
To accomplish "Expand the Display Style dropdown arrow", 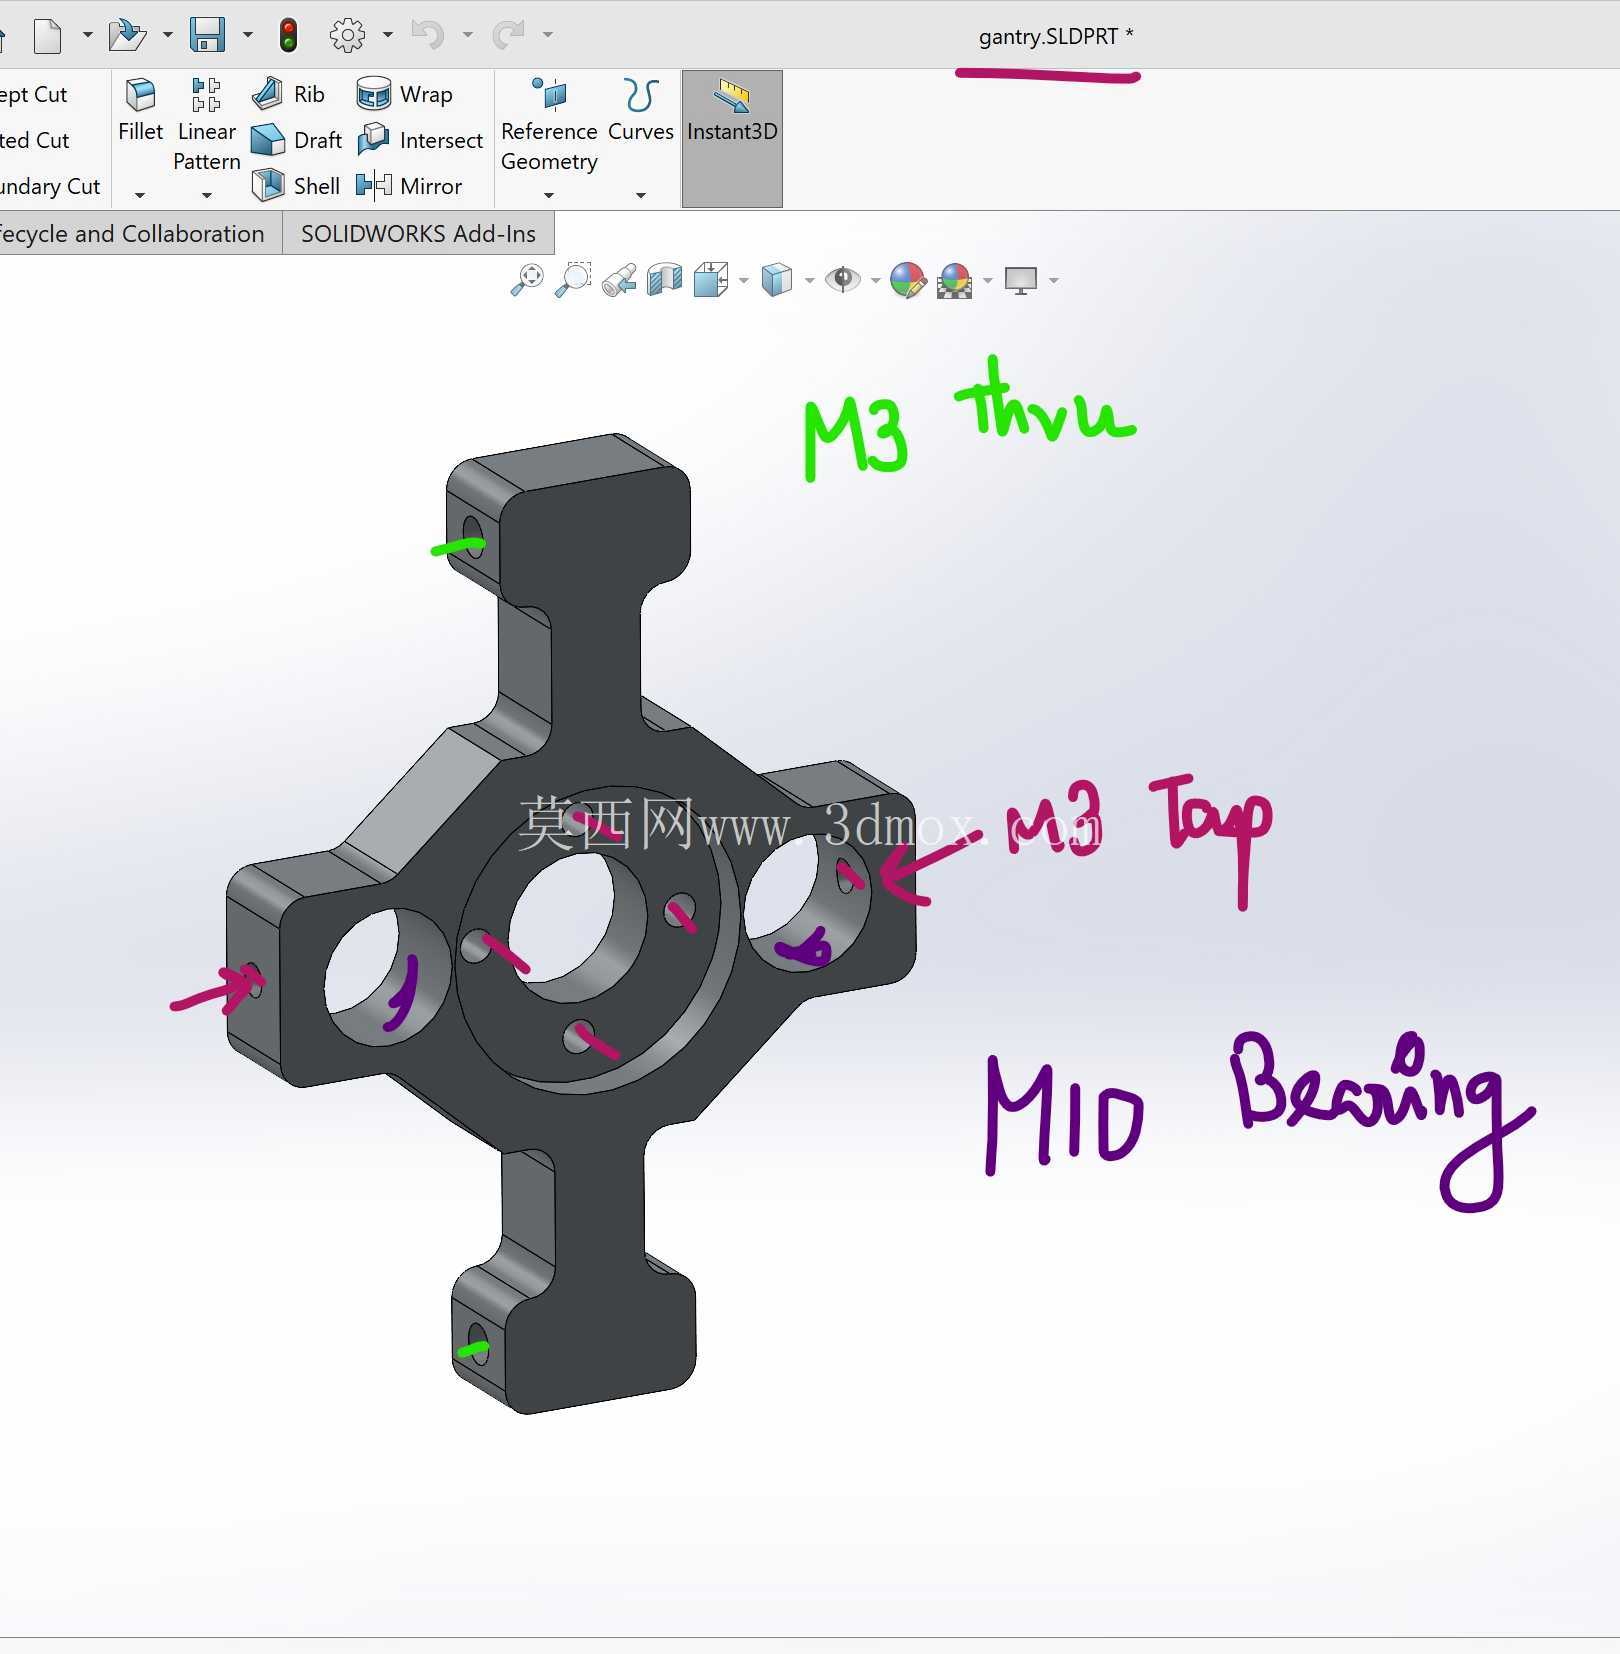I will coord(809,281).
